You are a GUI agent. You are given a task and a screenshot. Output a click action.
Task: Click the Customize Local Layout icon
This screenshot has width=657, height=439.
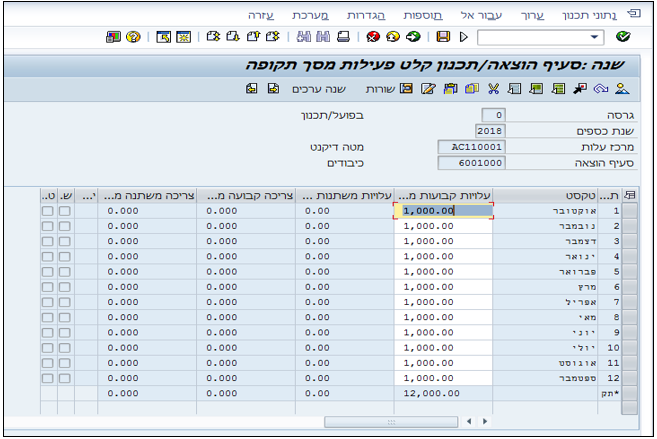(x=113, y=37)
